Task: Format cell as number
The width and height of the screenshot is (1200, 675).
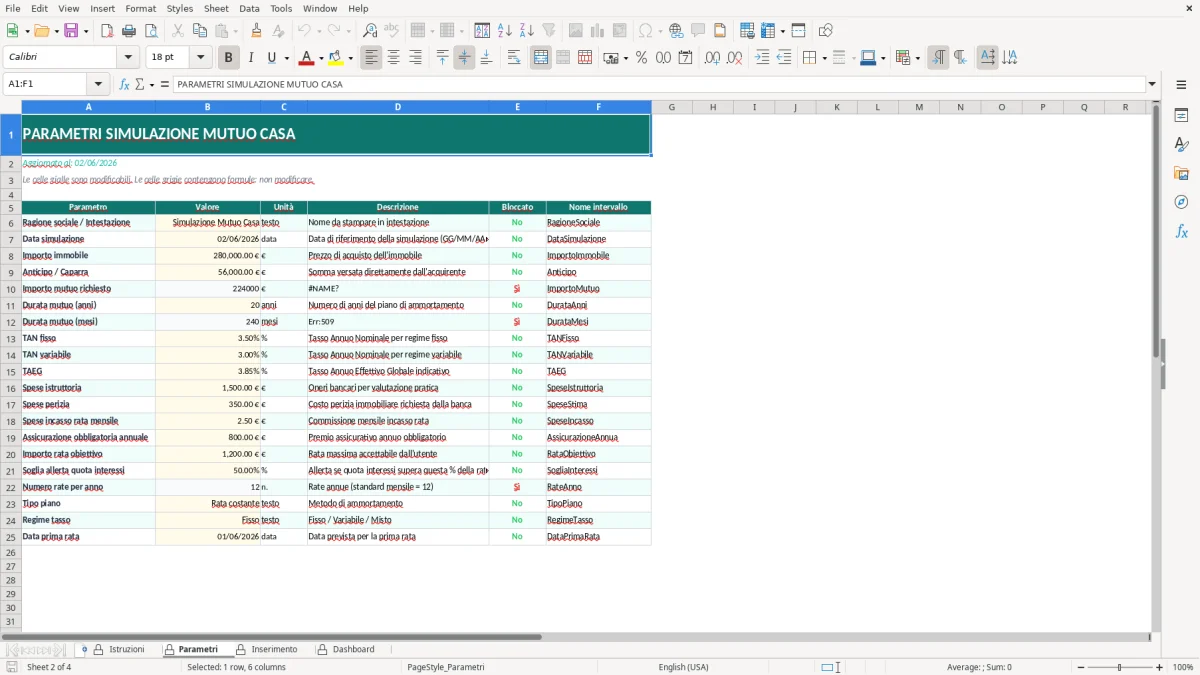Action: (663, 58)
